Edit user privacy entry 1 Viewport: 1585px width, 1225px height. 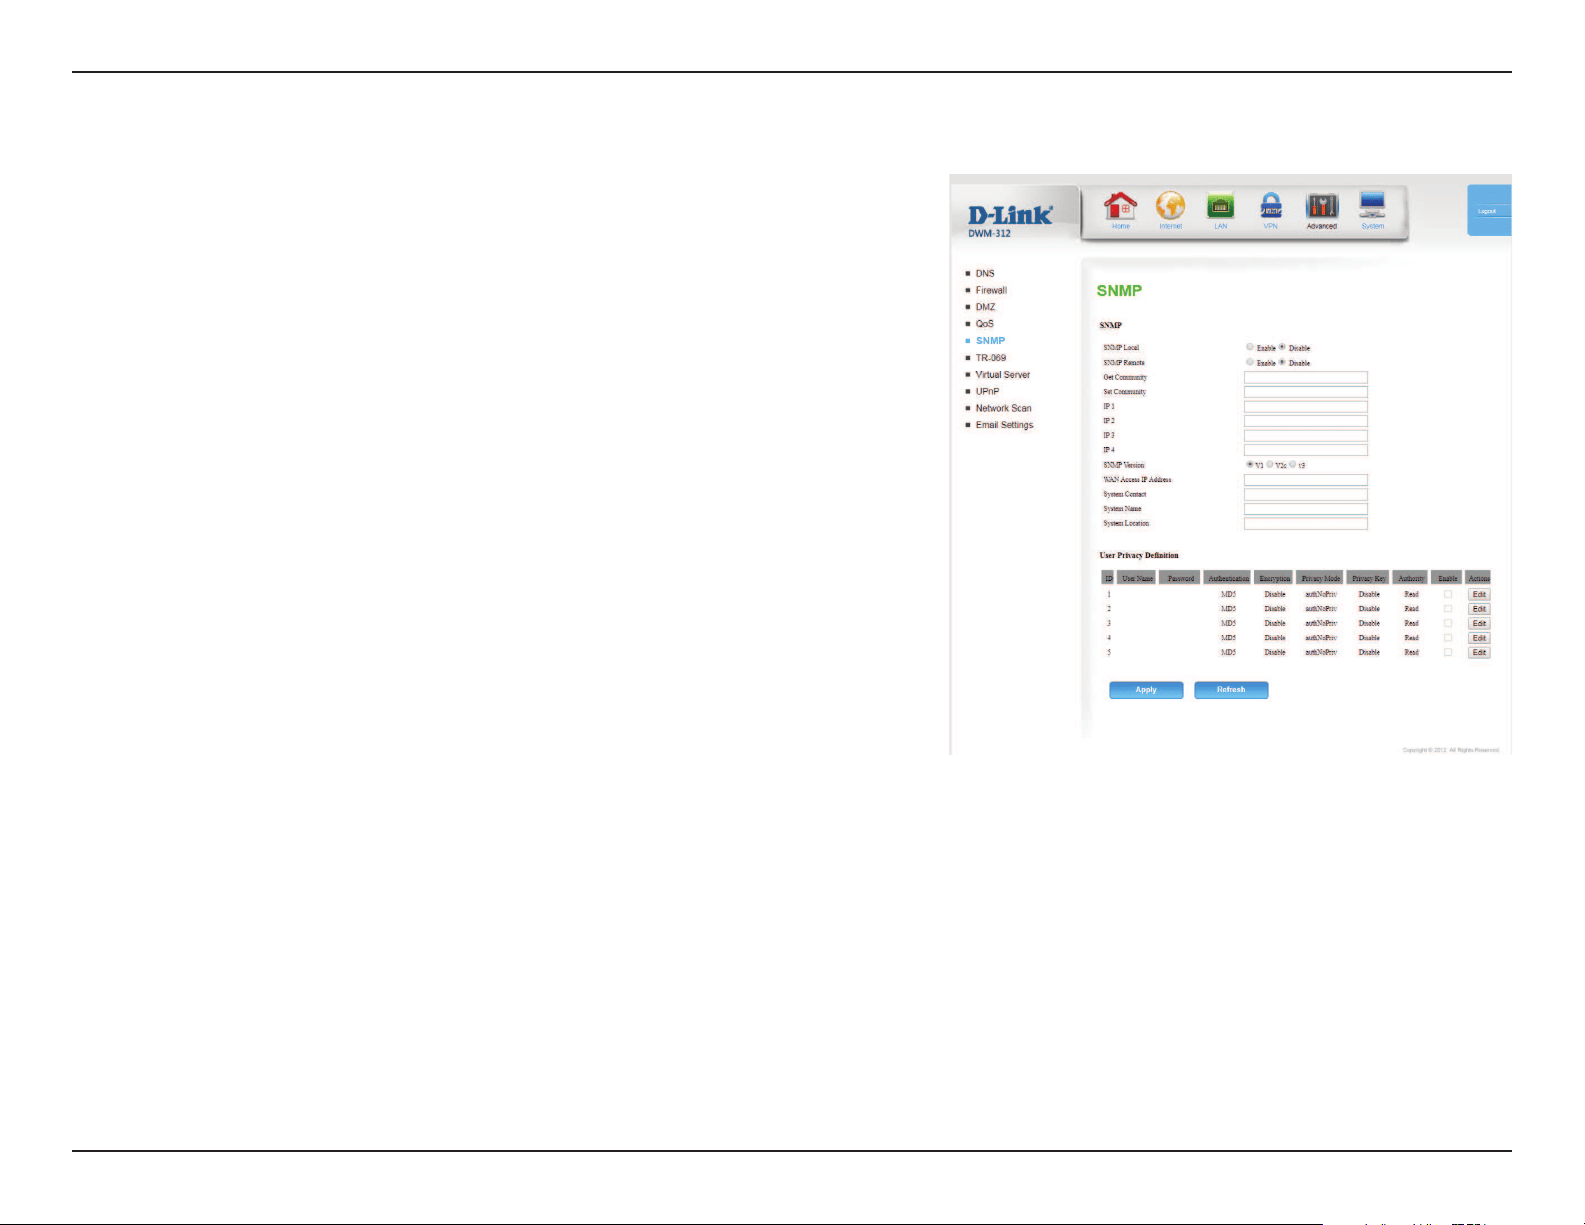[1479, 594]
